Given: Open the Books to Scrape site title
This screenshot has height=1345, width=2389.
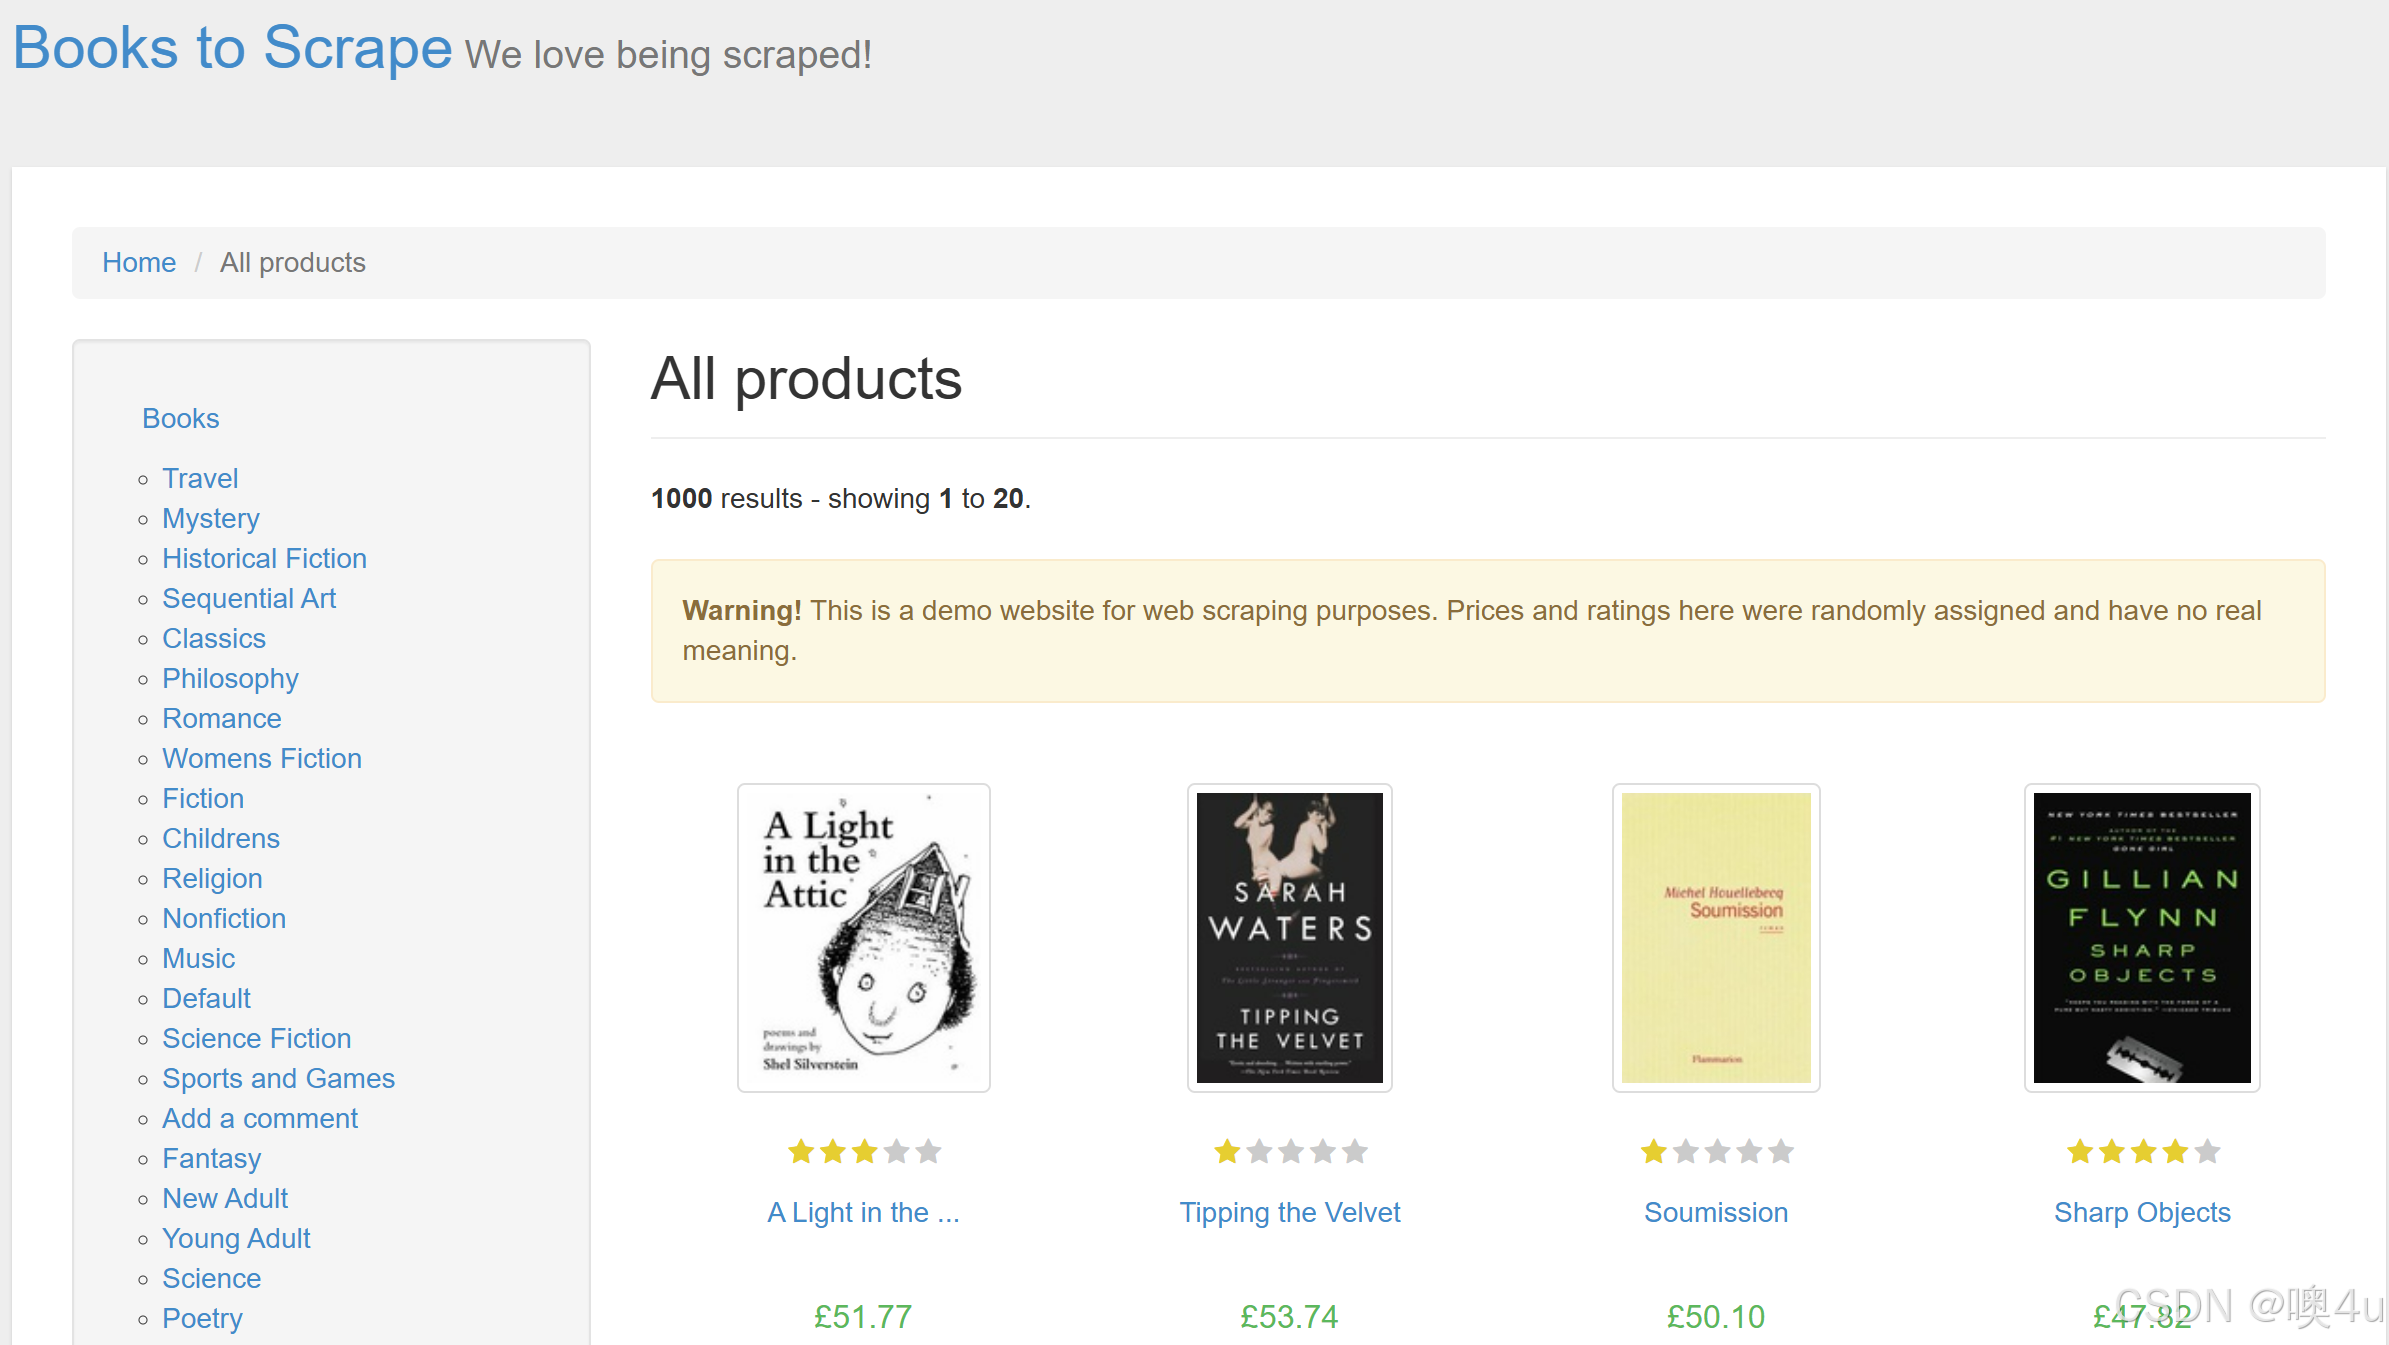Looking at the screenshot, I should tap(232, 47).
